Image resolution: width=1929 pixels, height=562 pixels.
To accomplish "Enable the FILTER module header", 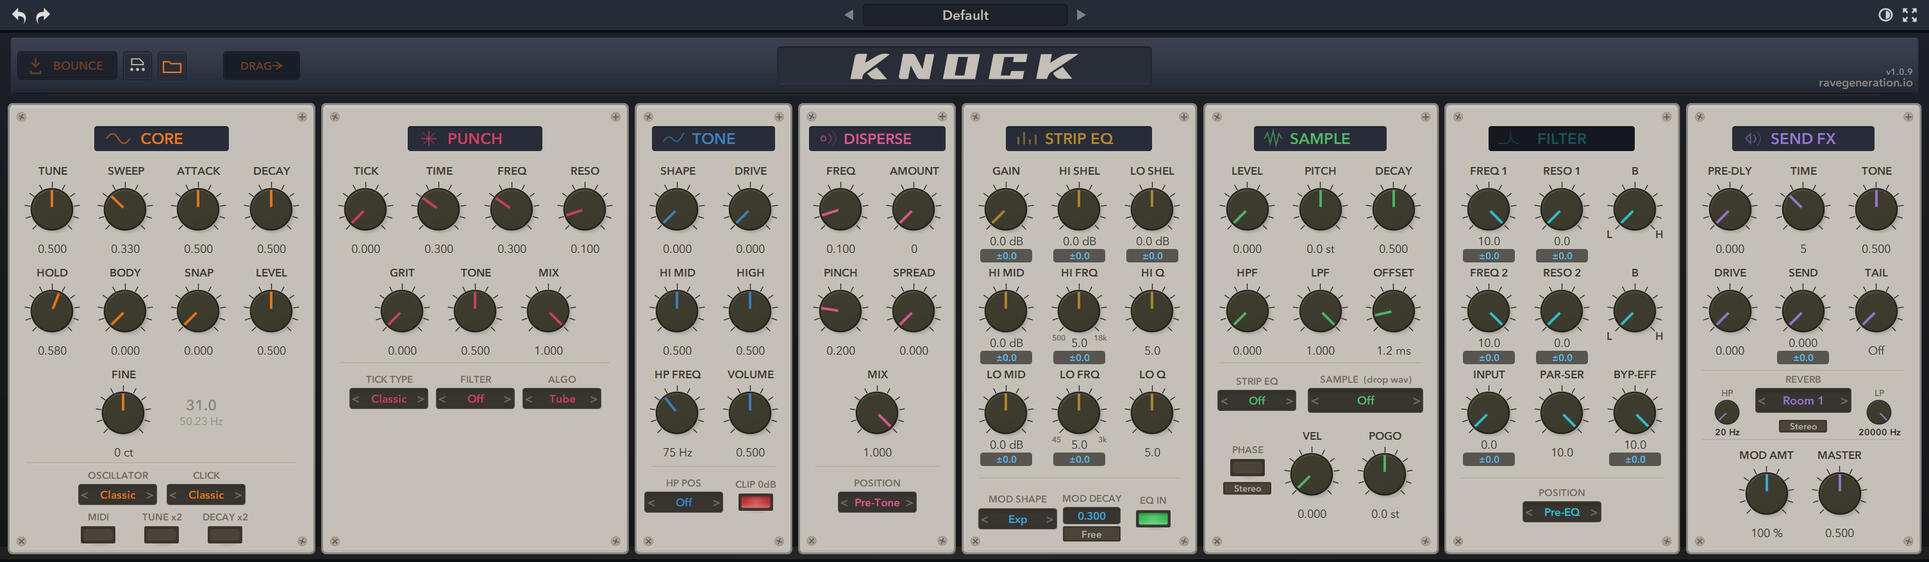I will pyautogui.click(x=1561, y=138).
